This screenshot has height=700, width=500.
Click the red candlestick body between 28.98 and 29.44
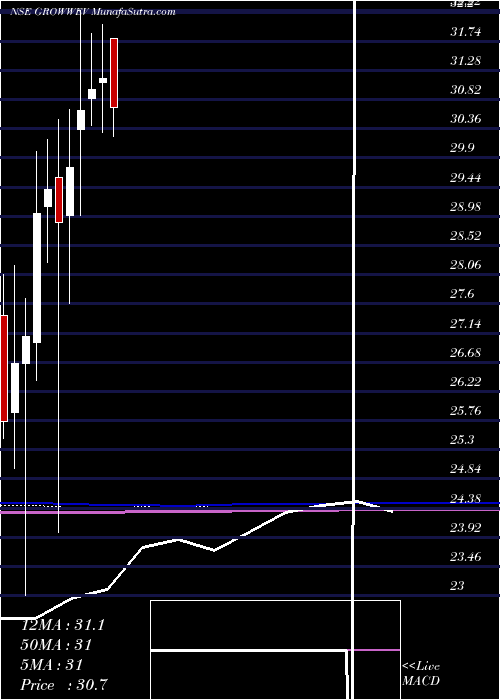pyautogui.click(x=59, y=200)
